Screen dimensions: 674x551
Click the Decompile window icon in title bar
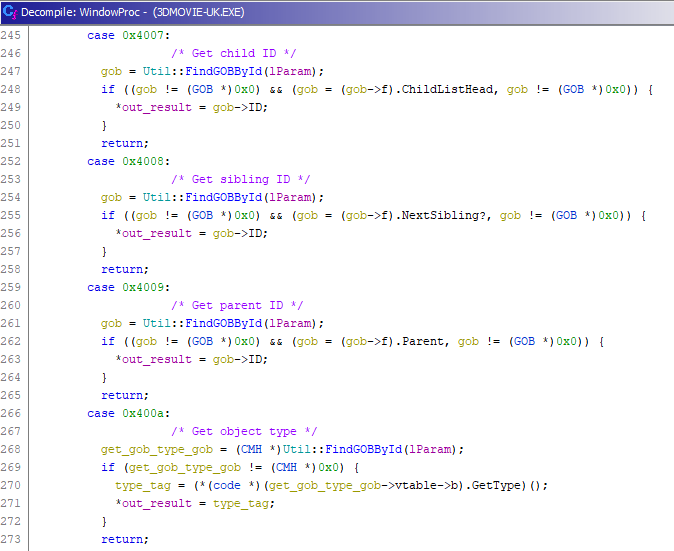click(9, 12)
